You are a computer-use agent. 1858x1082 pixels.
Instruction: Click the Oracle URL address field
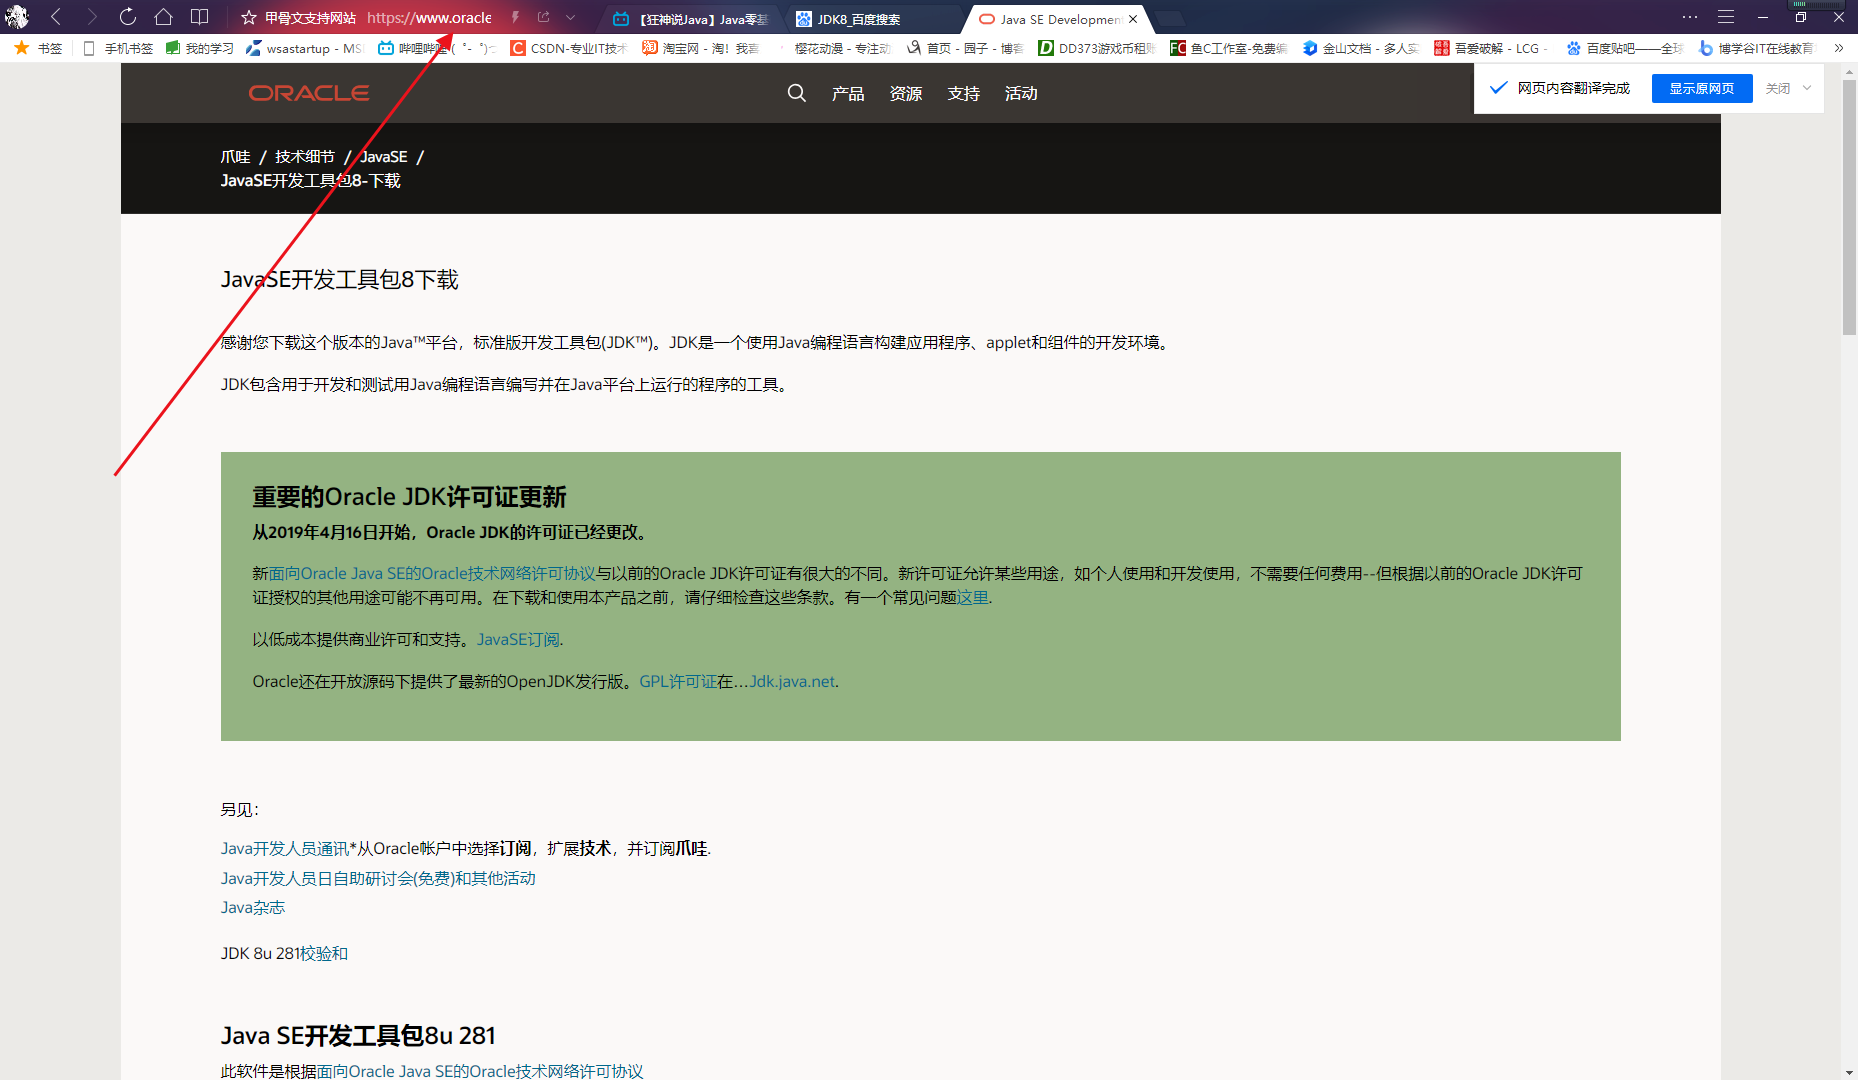coord(429,18)
